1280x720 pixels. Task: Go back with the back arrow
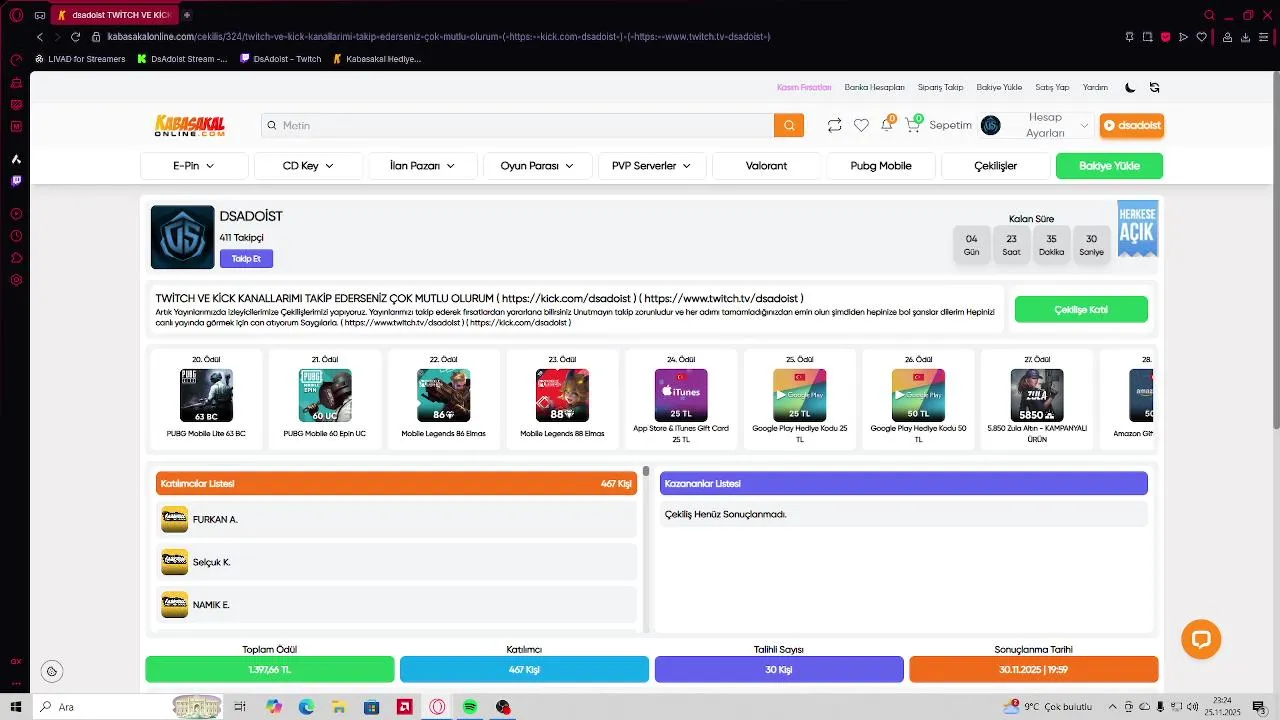(x=40, y=37)
